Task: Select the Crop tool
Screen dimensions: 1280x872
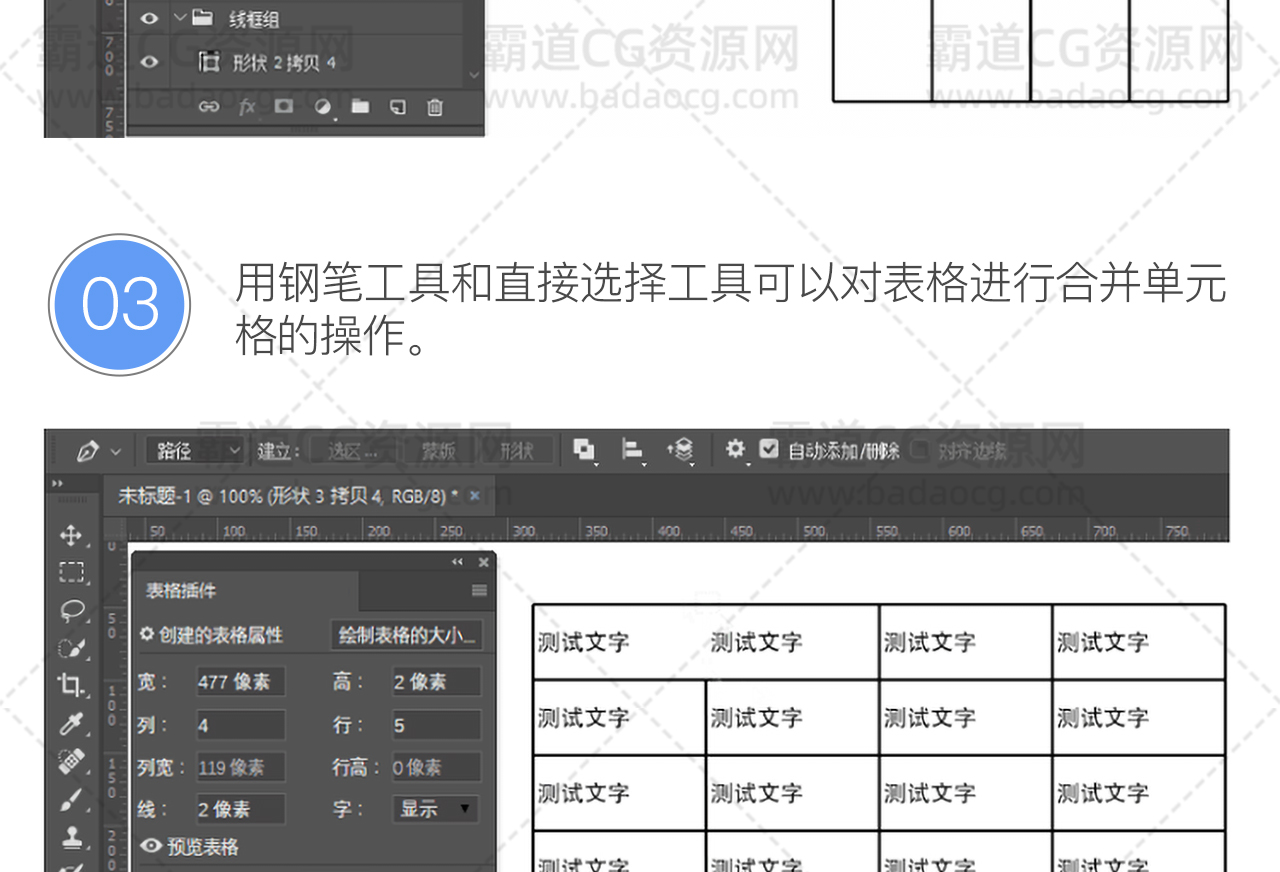Action: point(71,685)
